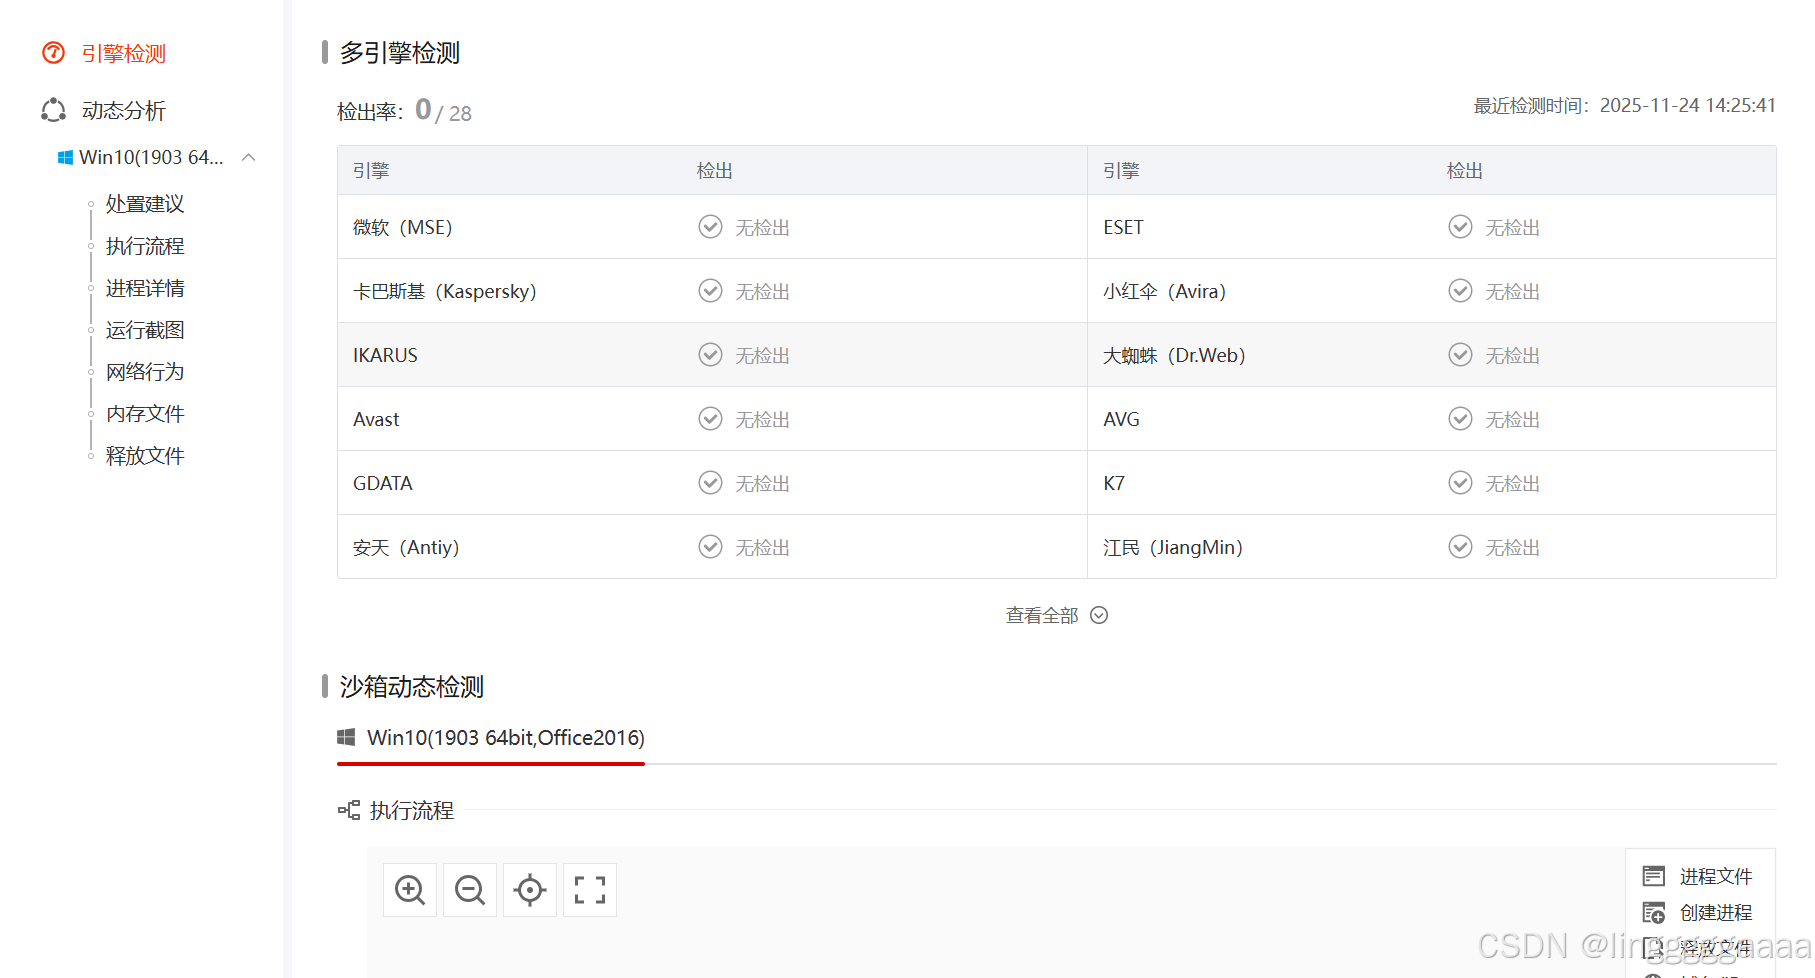Click the Windows logo beside Win10 sidebar item
Image resolution: width=1815 pixels, height=978 pixels.
(x=66, y=157)
